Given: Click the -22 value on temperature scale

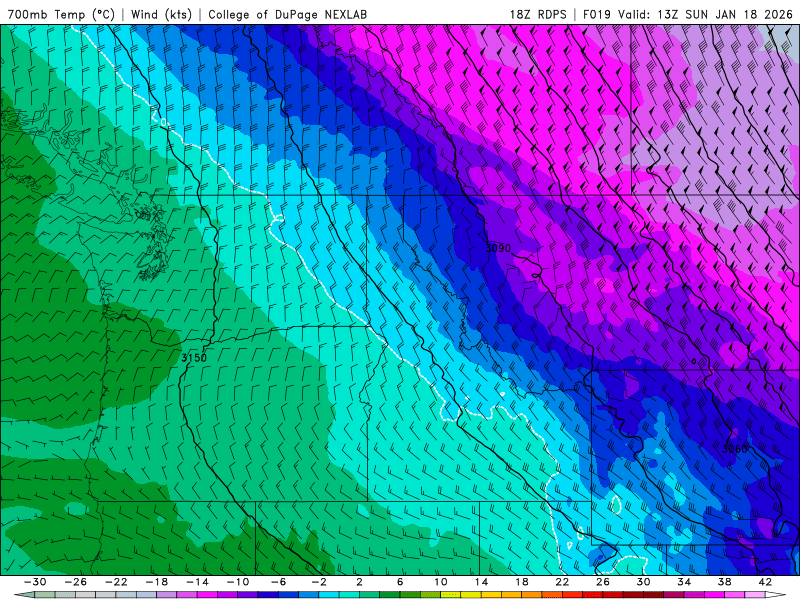Looking at the screenshot, I should 116,582.
